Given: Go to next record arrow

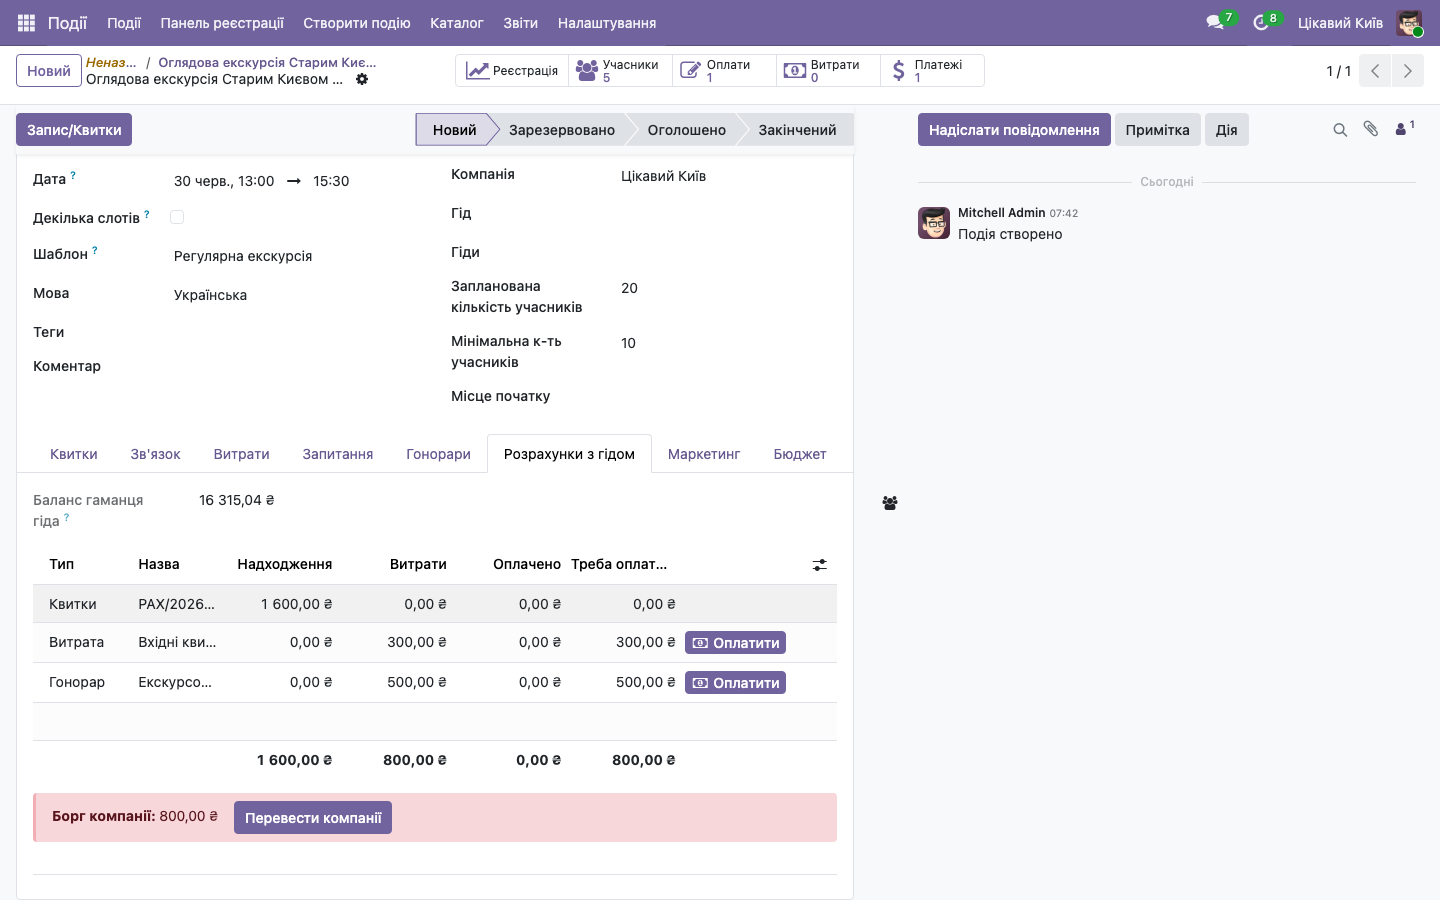Looking at the screenshot, I should pyautogui.click(x=1407, y=71).
